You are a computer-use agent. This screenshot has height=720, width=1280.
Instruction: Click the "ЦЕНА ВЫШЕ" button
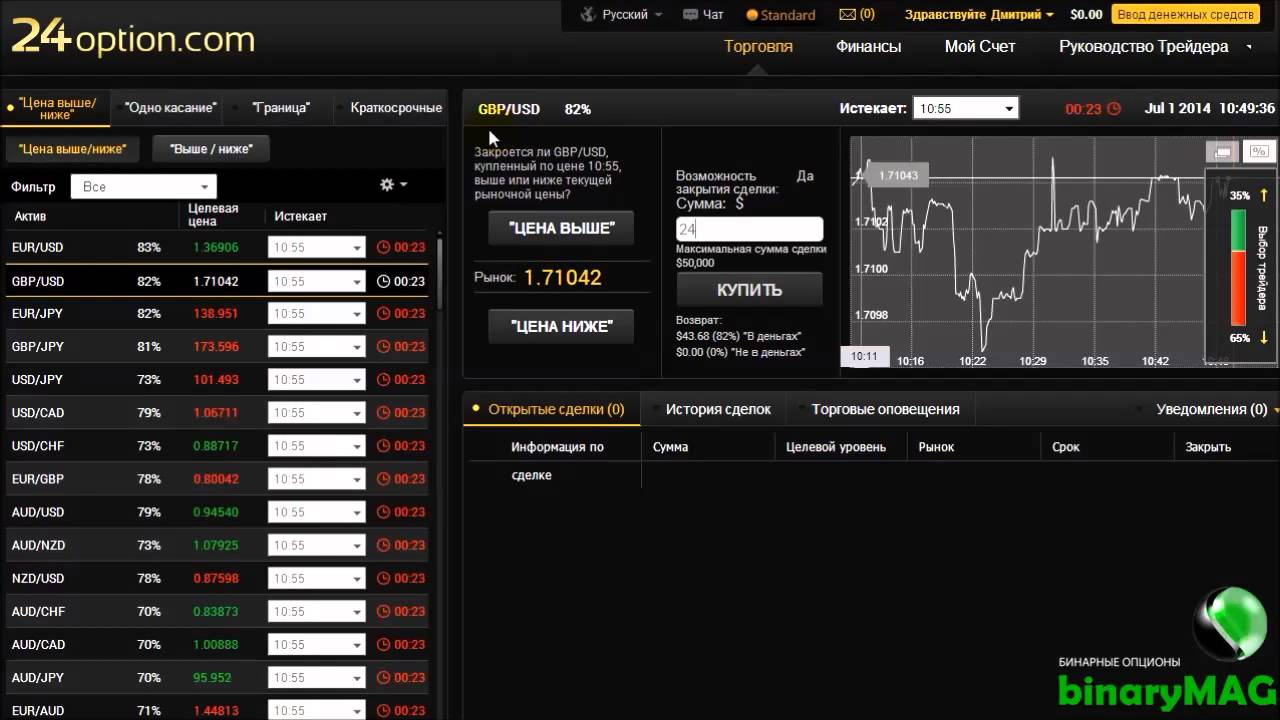point(561,228)
